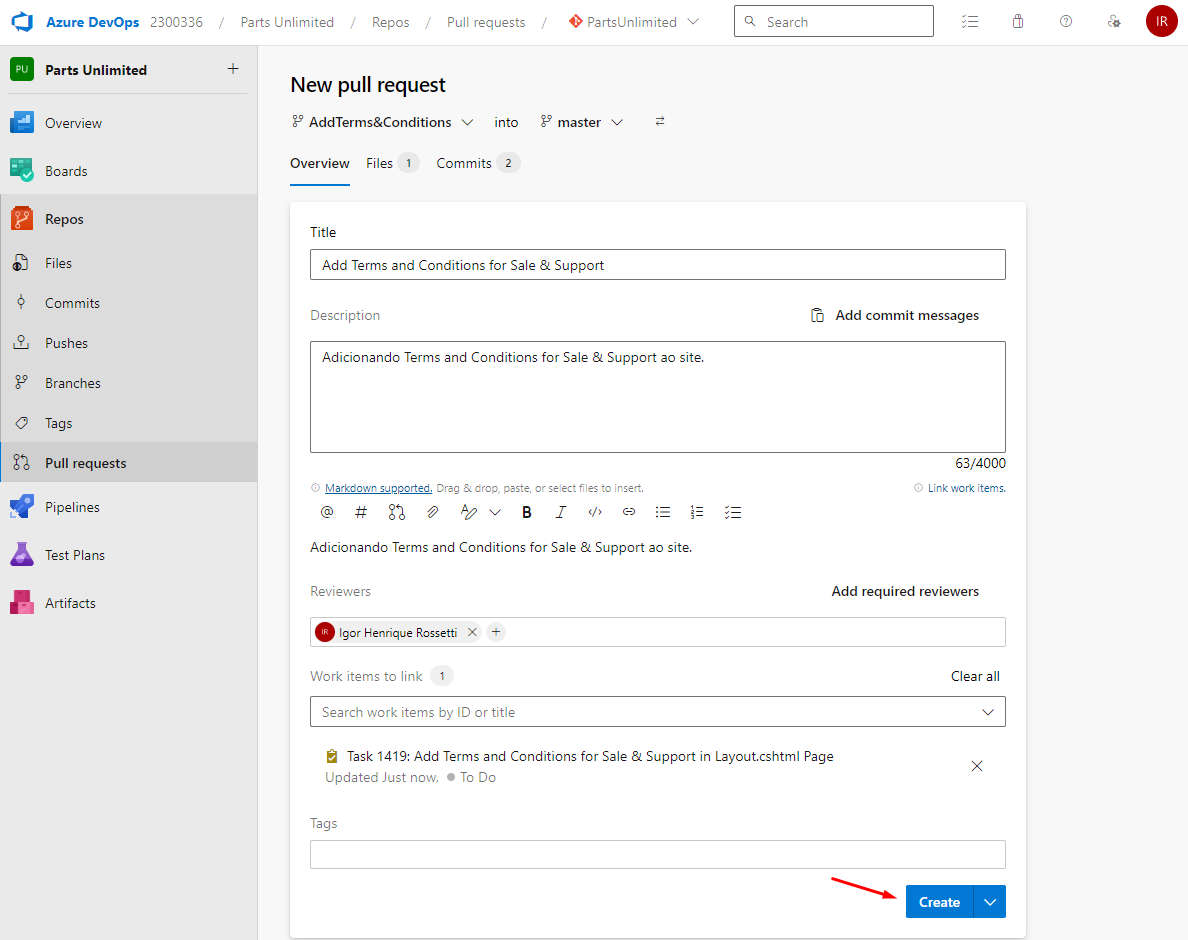Click into the Title field

coord(658,264)
